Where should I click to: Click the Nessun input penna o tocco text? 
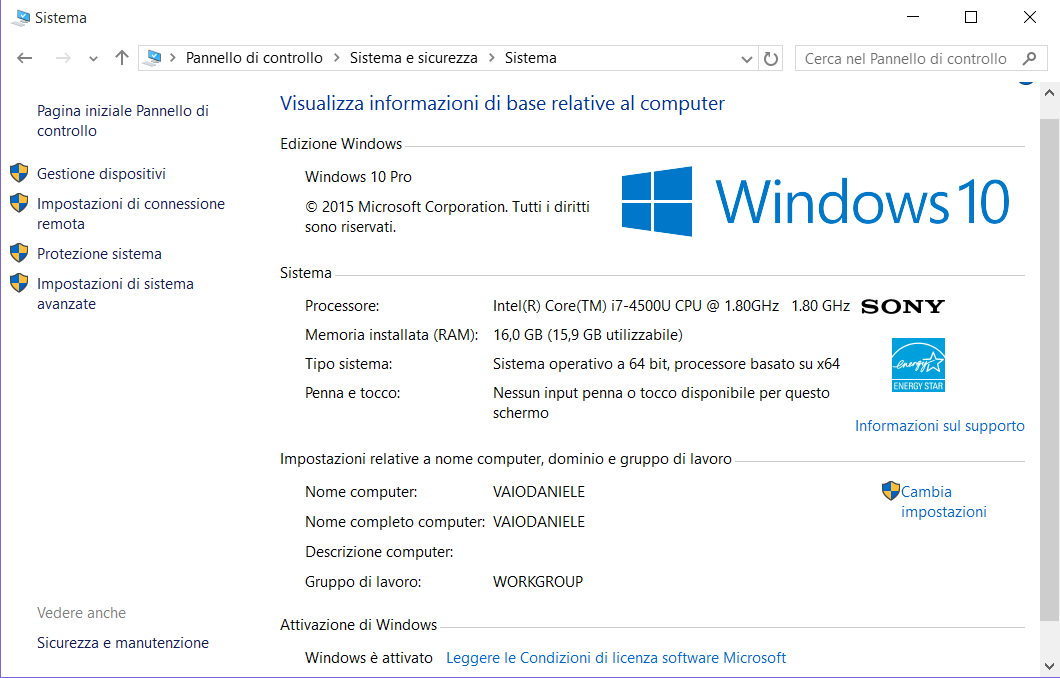pyautogui.click(x=661, y=403)
